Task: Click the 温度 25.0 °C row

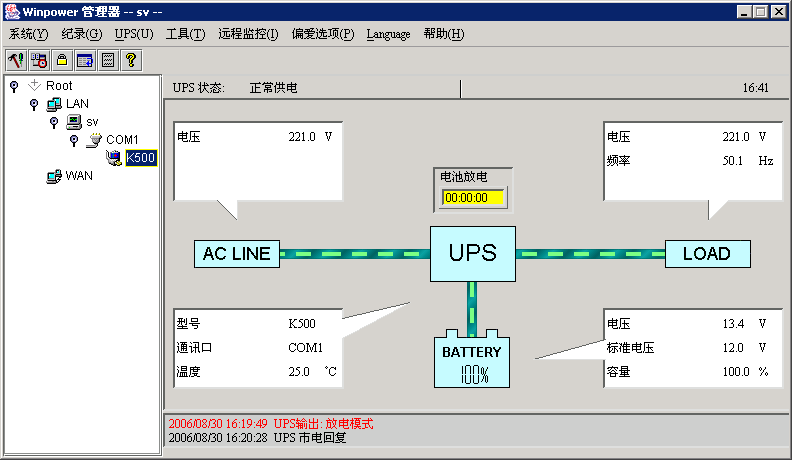Action: point(258,372)
